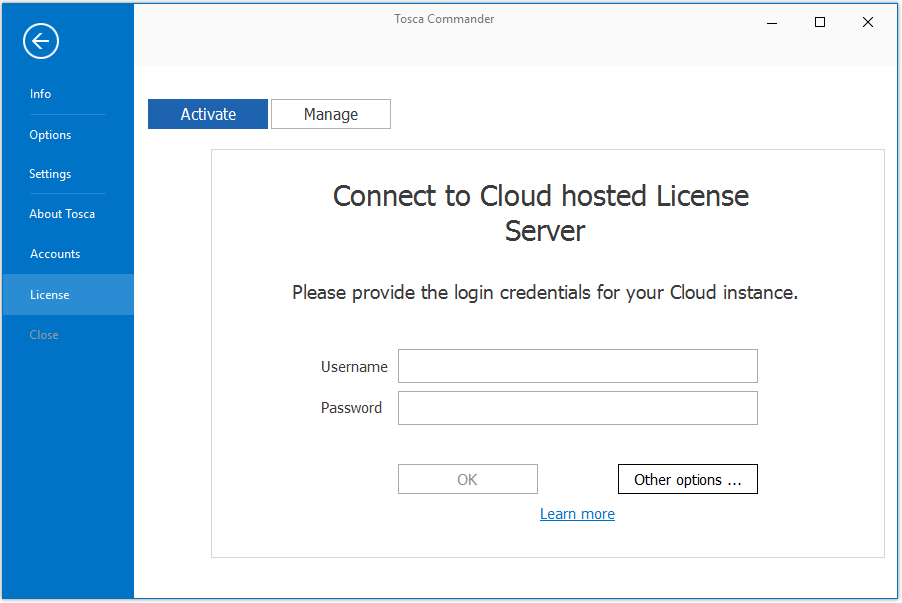Switch to the Activate tab
This screenshot has width=902, height=603.
pyautogui.click(x=208, y=114)
